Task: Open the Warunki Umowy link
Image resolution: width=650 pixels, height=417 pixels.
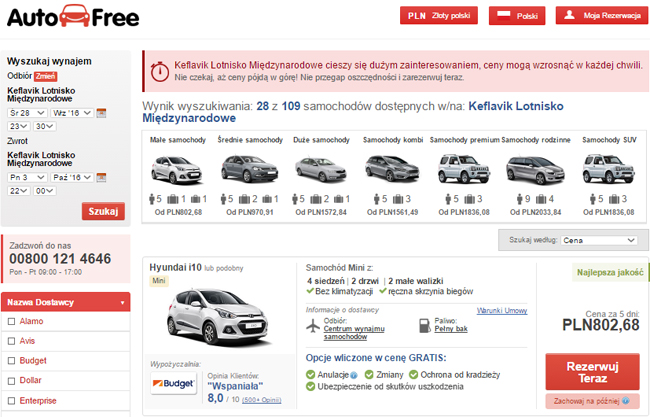Action: [x=502, y=310]
